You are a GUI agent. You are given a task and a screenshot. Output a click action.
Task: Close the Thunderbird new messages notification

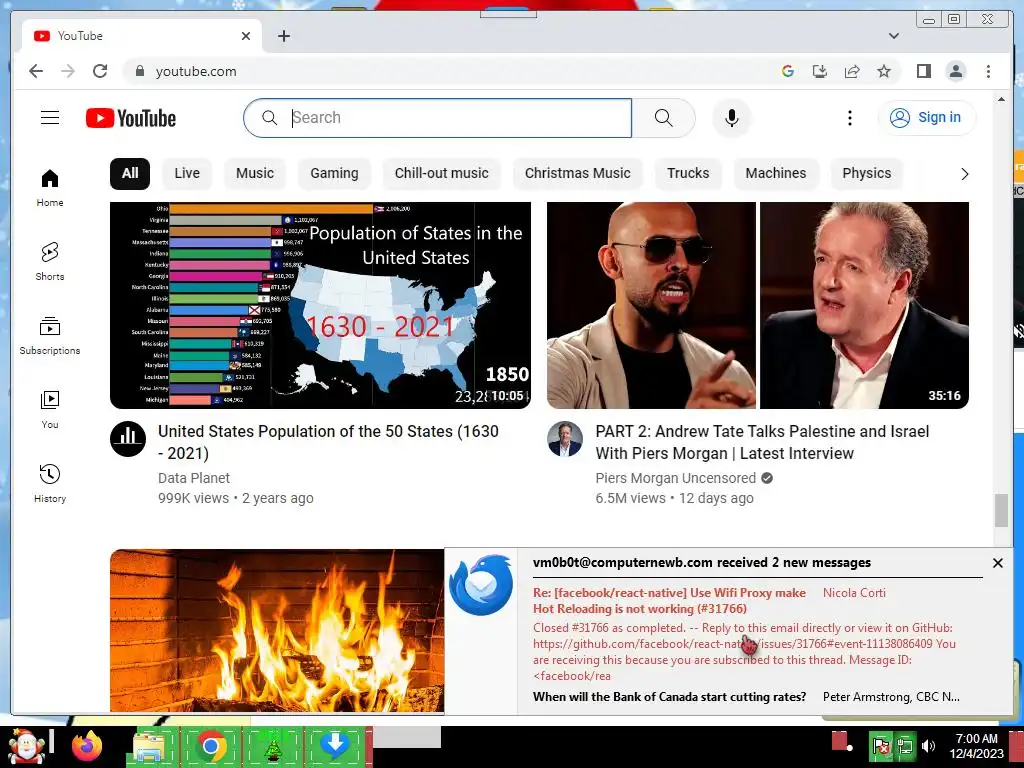click(997, 563)
